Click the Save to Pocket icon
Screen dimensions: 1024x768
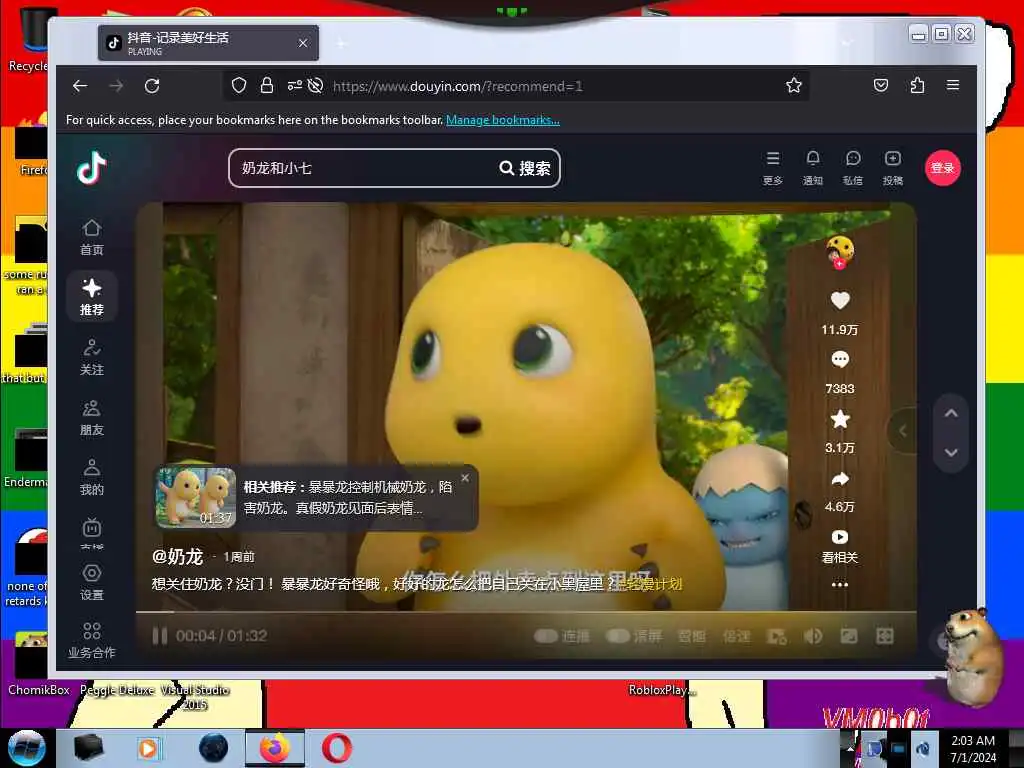pyautogui.click(x=881, y=85)
